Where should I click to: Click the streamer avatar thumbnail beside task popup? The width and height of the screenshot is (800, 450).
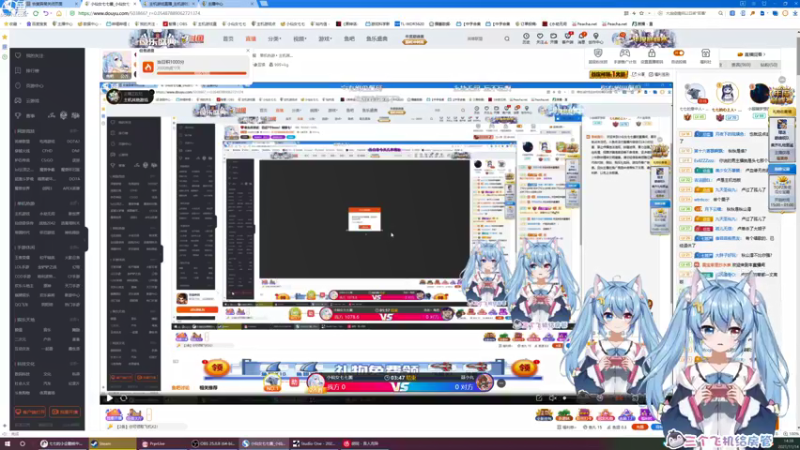(x=117, y=65)
